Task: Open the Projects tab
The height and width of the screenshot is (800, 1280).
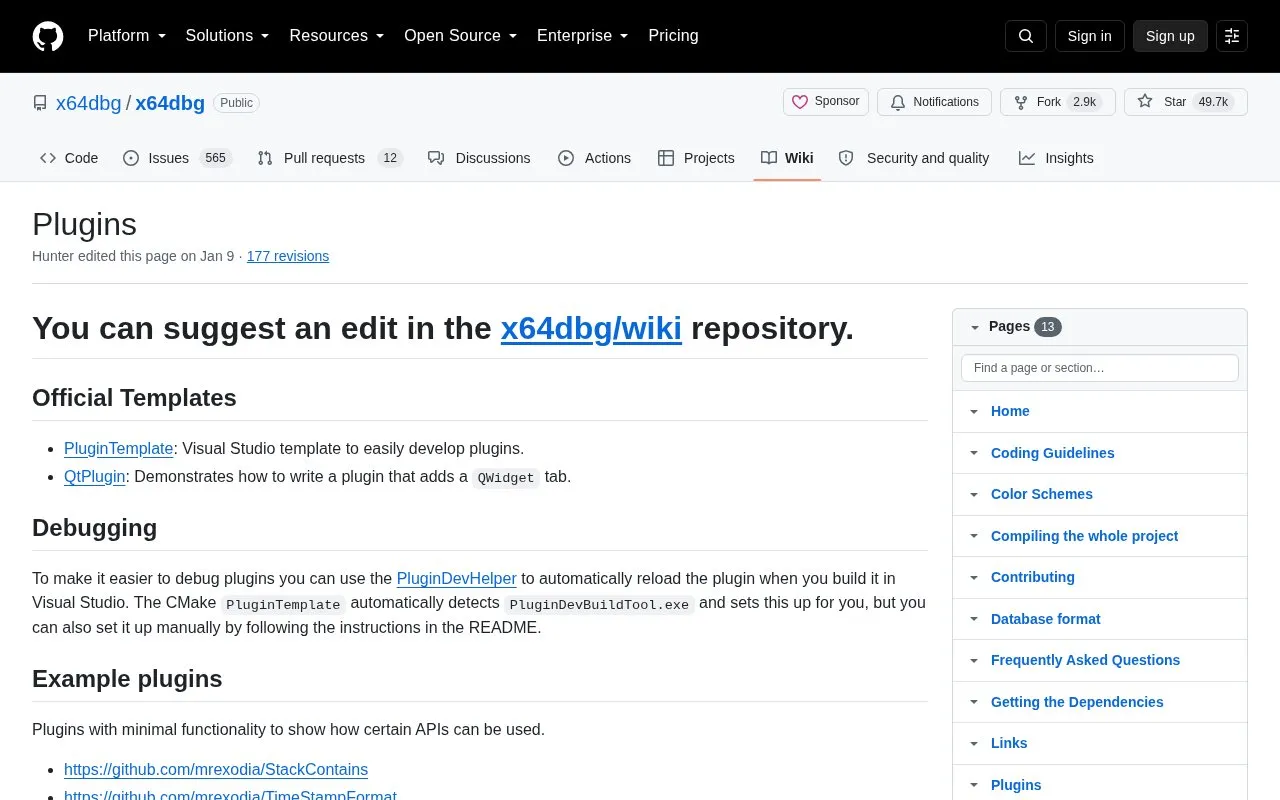Action: 696,158
